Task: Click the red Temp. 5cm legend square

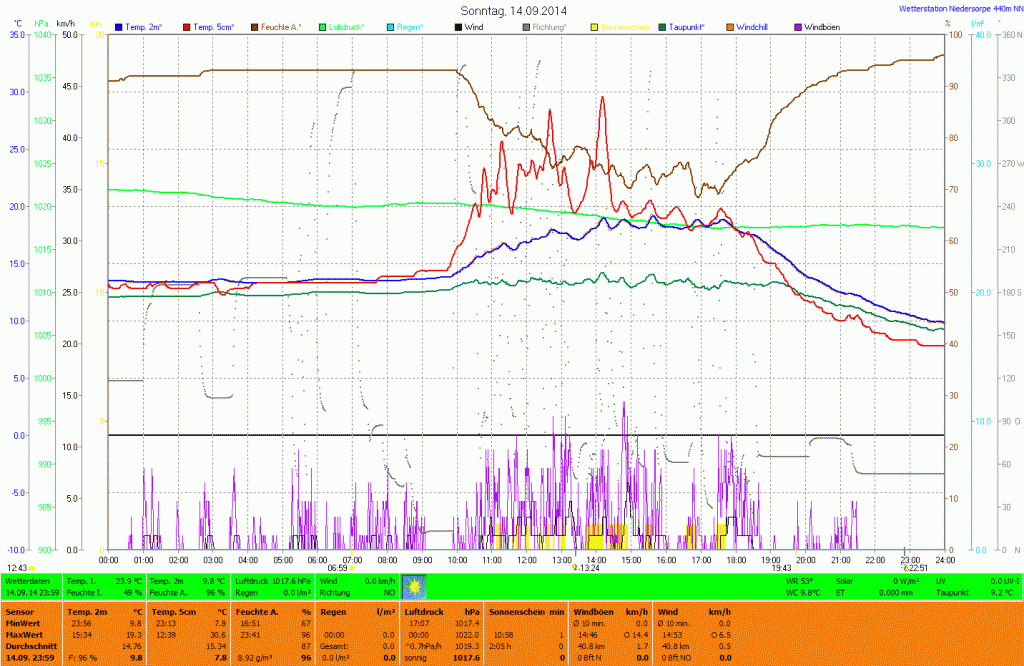Action: tap(187, 25)
